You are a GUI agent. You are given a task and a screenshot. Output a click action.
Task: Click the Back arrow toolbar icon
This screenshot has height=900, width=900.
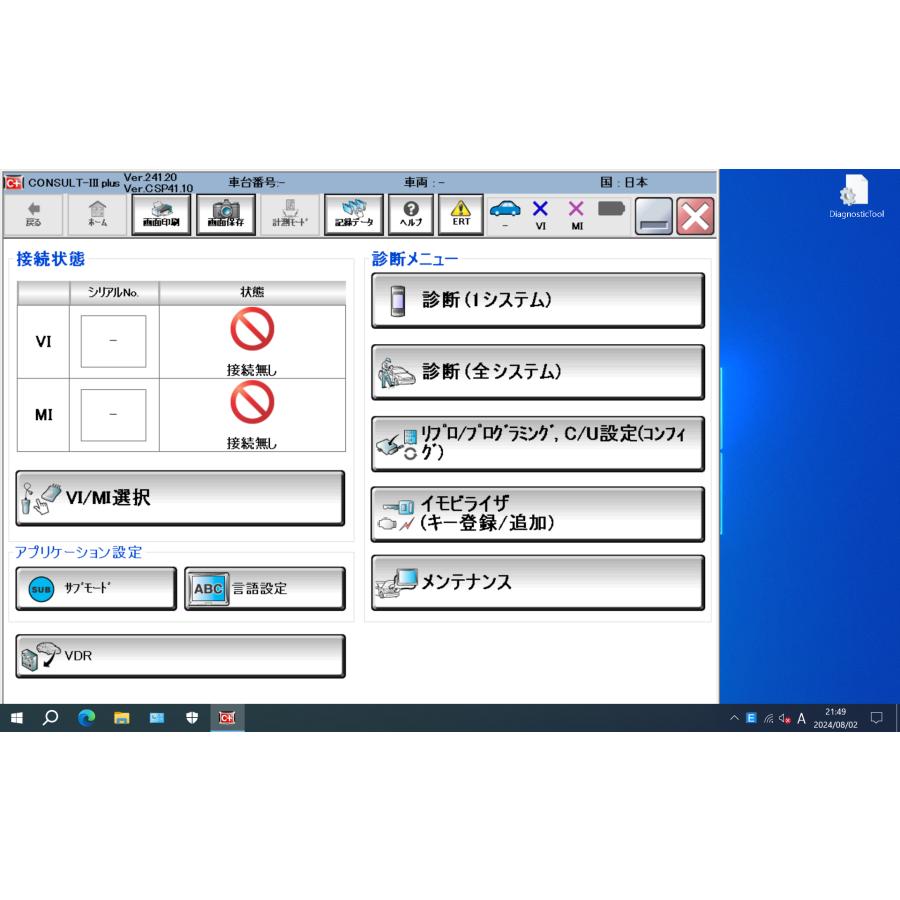click(34, 214)
